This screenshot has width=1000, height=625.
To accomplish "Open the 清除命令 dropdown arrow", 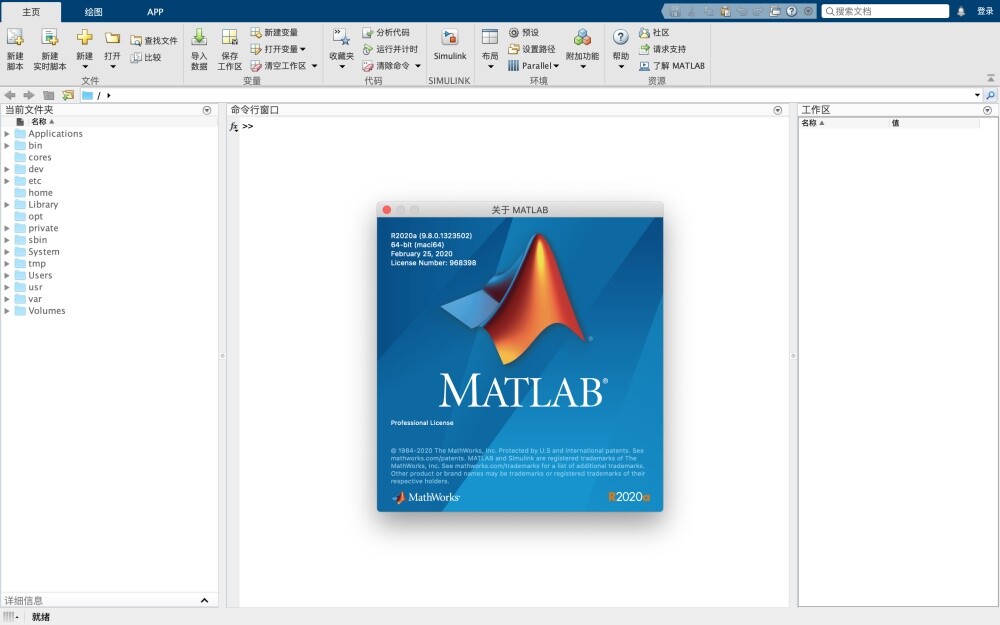I will coord(417,66).
